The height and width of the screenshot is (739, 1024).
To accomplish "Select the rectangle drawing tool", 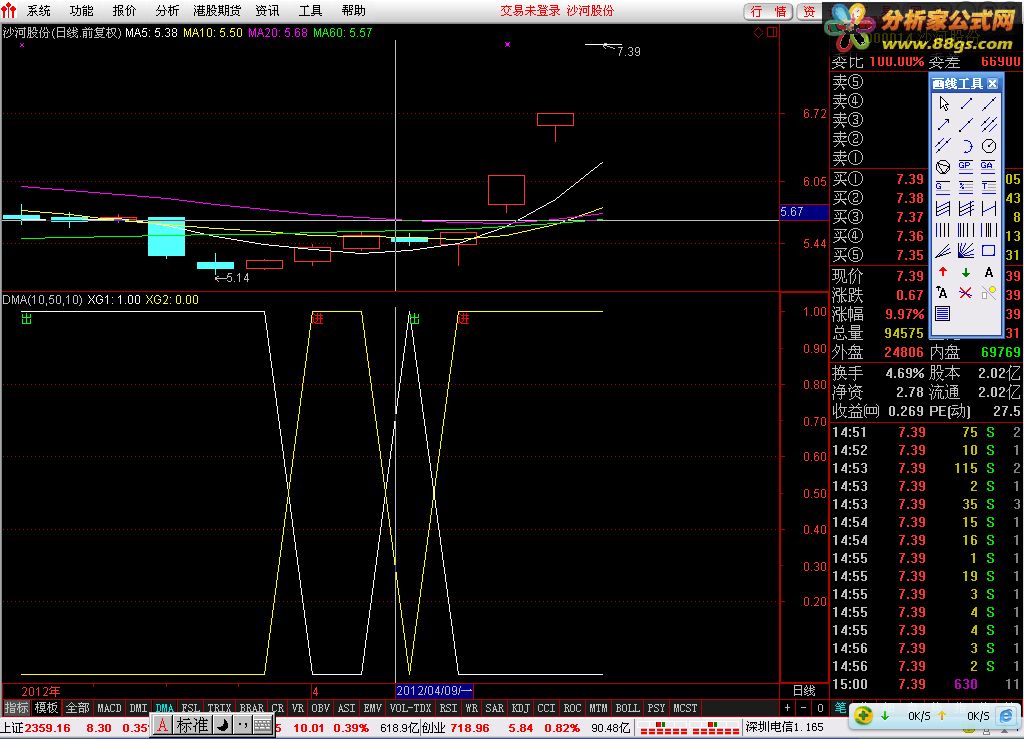I will tap(989, 251).
